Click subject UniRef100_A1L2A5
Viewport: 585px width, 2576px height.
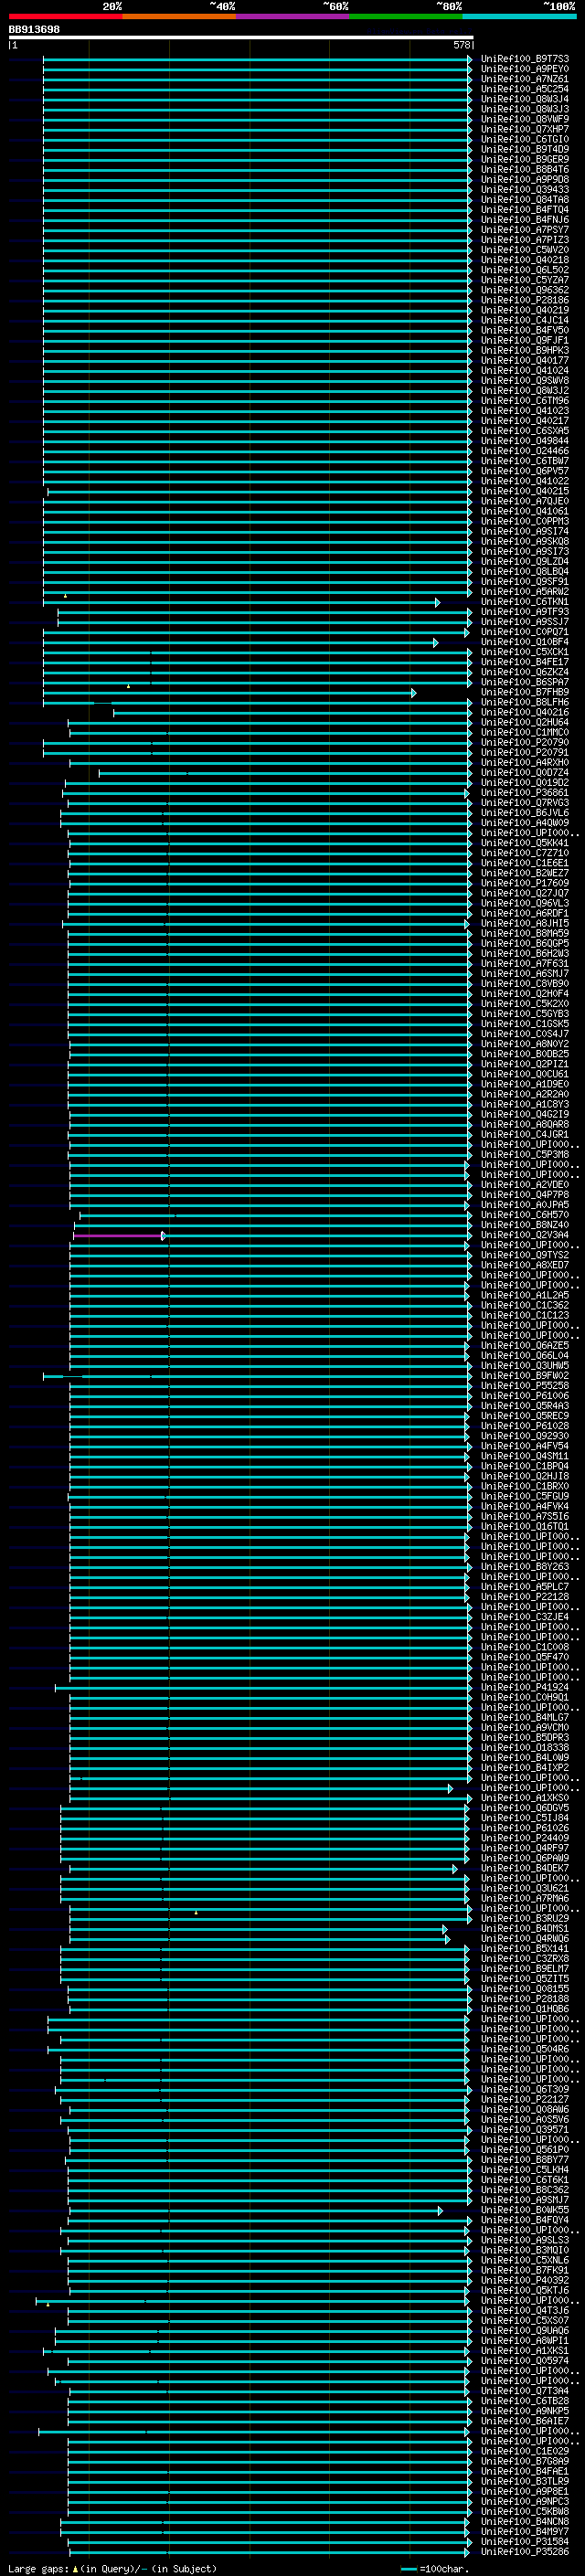(525, 1295)
